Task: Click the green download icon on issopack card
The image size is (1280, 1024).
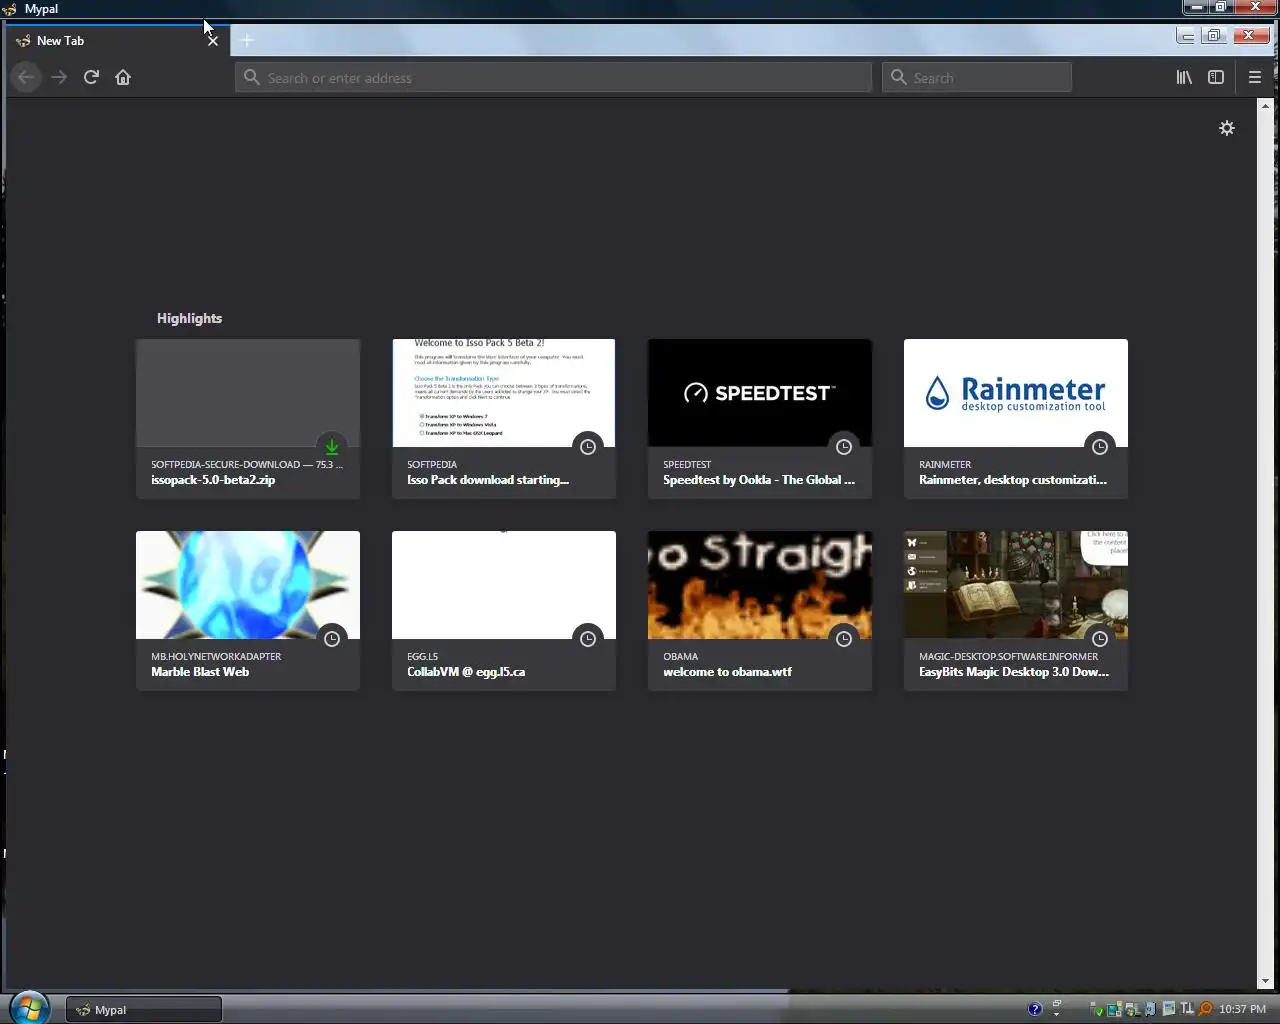Action: point(332,447)
